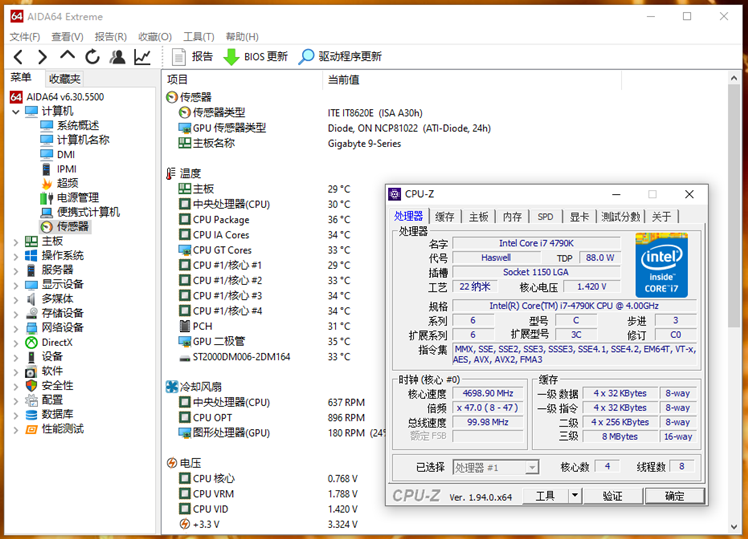Collapse the 计算机 tree node

click(16, 112)
